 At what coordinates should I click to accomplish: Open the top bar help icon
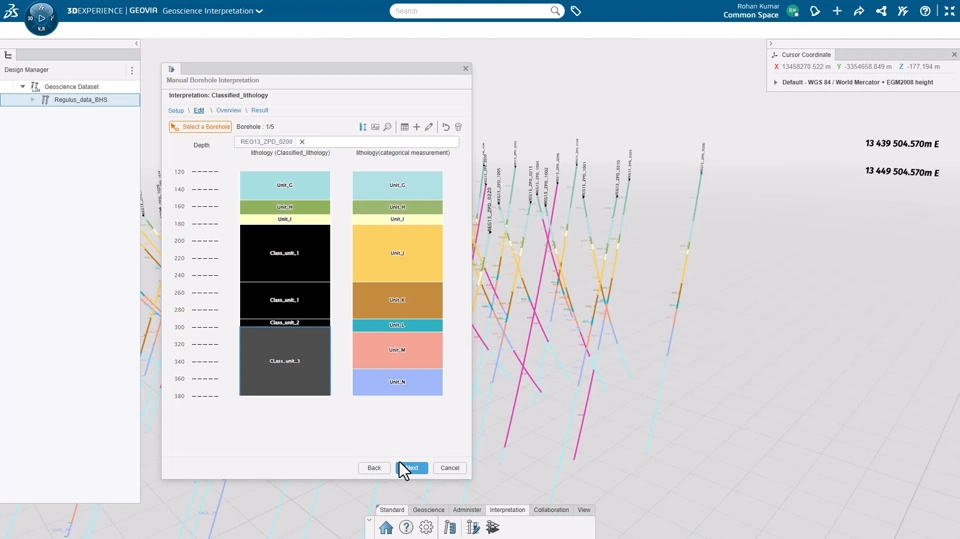tap(925, 11)
